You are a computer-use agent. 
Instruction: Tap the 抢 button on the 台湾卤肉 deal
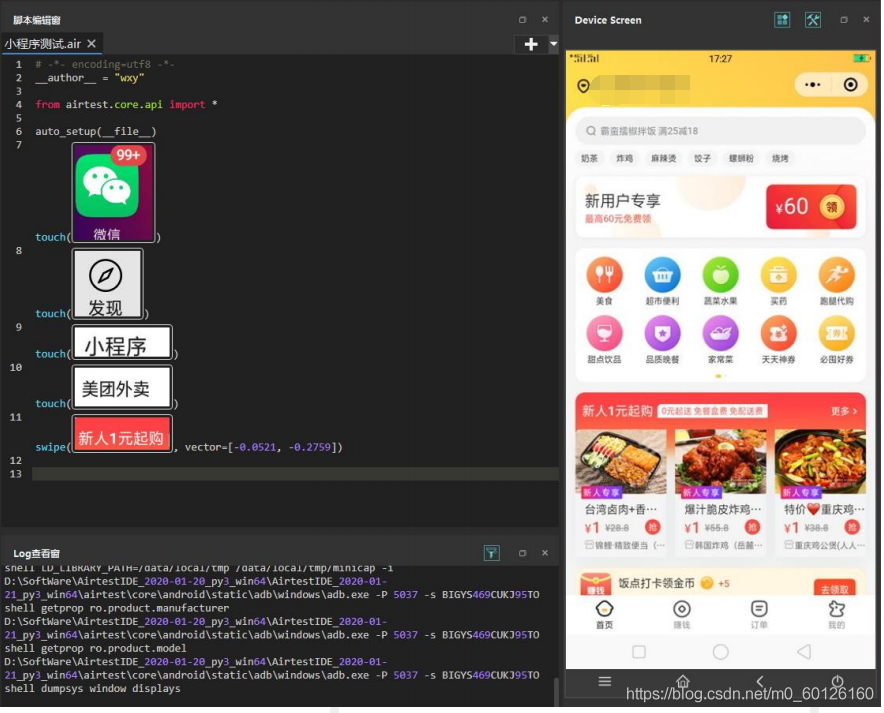(652, 527)
